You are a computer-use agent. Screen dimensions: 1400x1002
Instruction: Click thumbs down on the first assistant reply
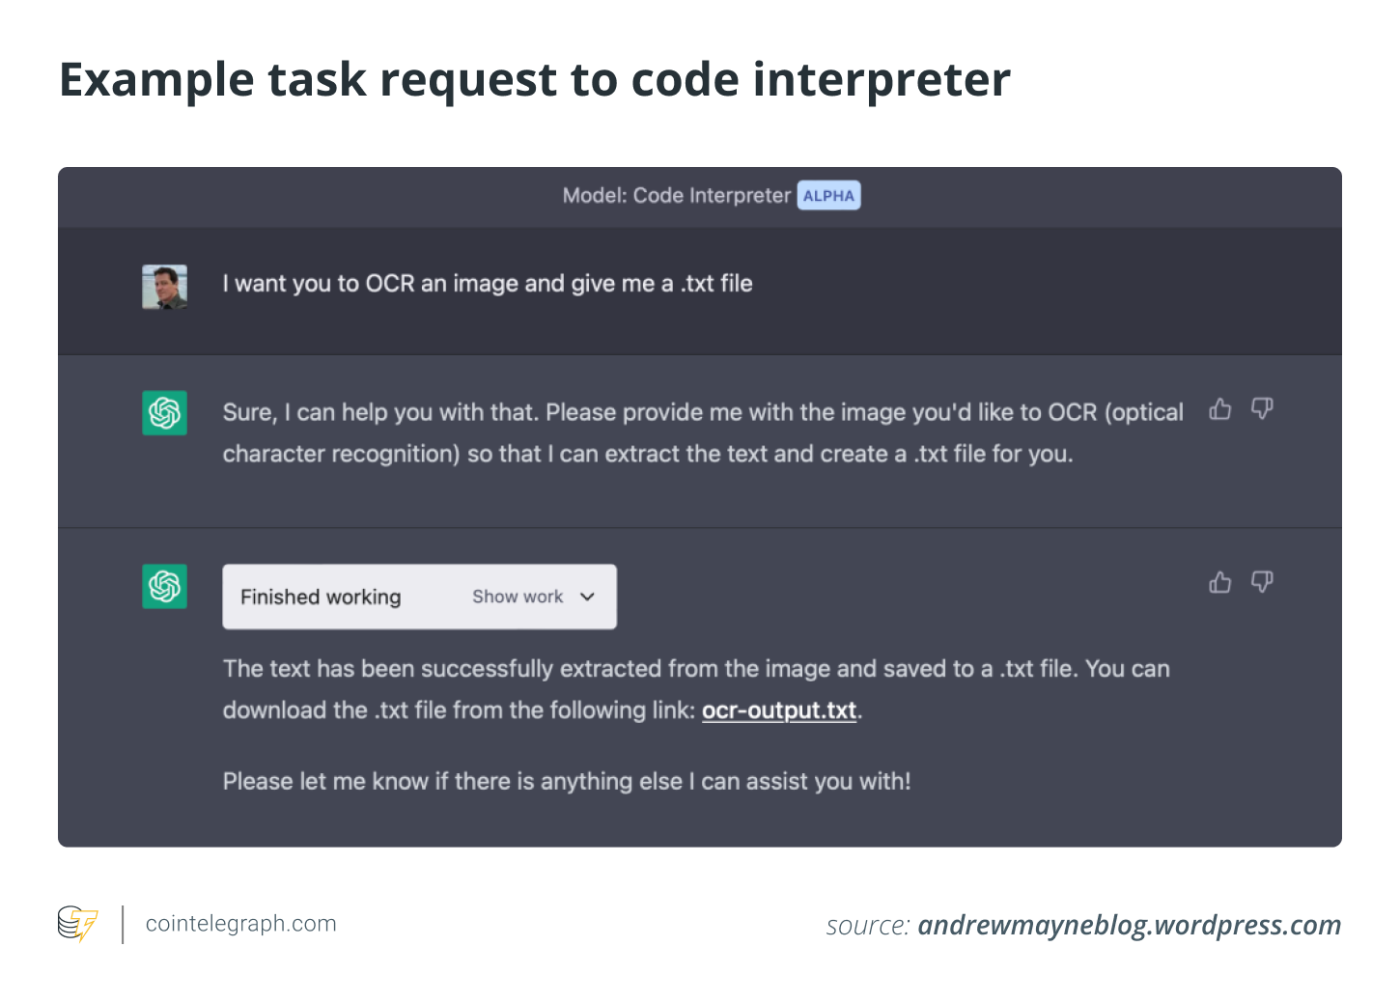tap(1262, 409)
